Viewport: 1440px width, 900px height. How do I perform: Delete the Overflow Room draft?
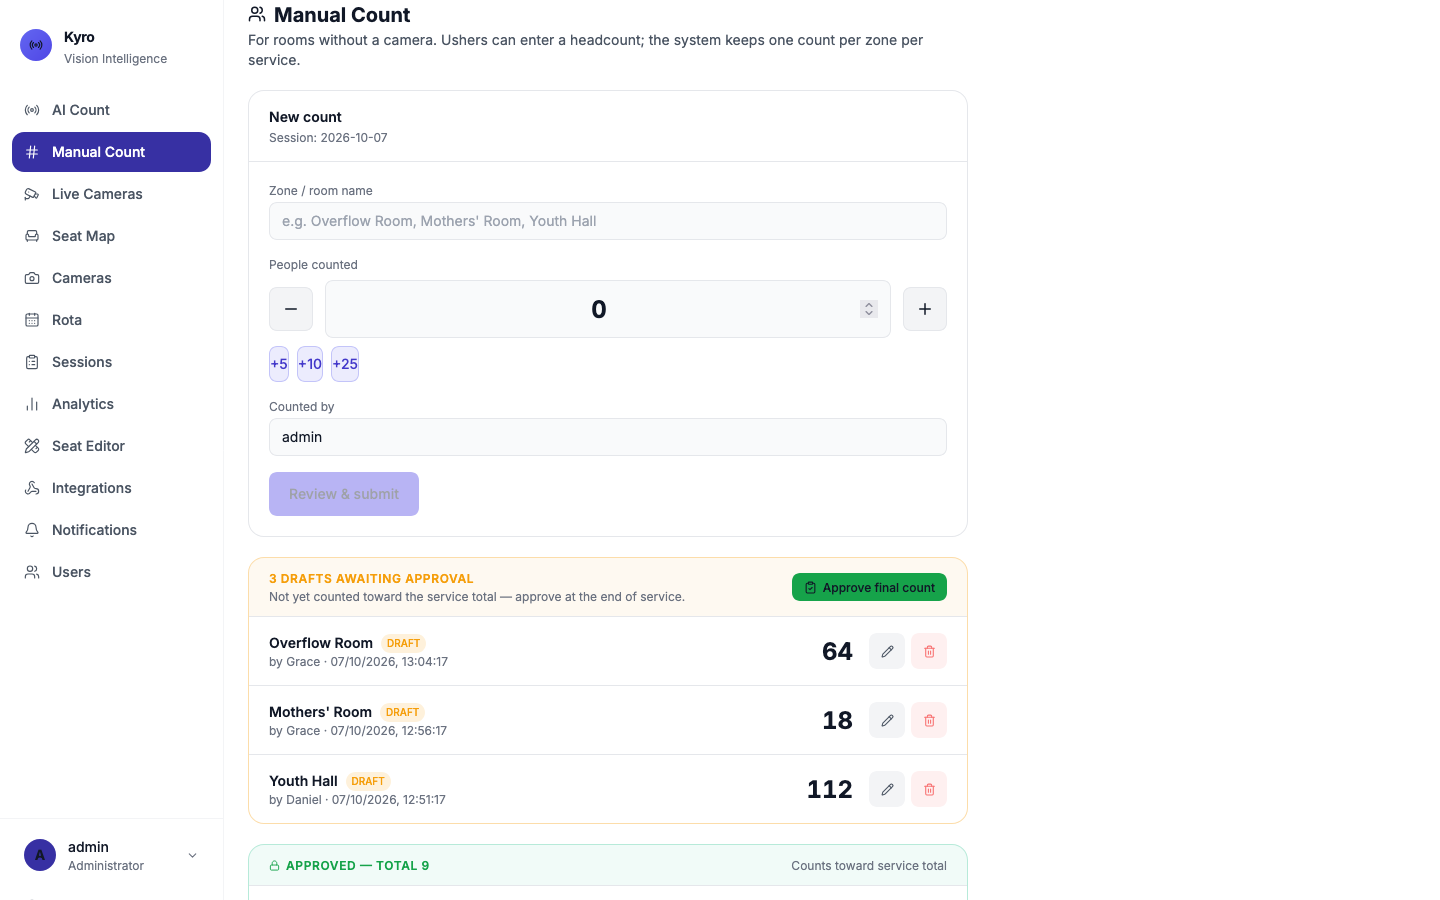[x=929, y=651]
